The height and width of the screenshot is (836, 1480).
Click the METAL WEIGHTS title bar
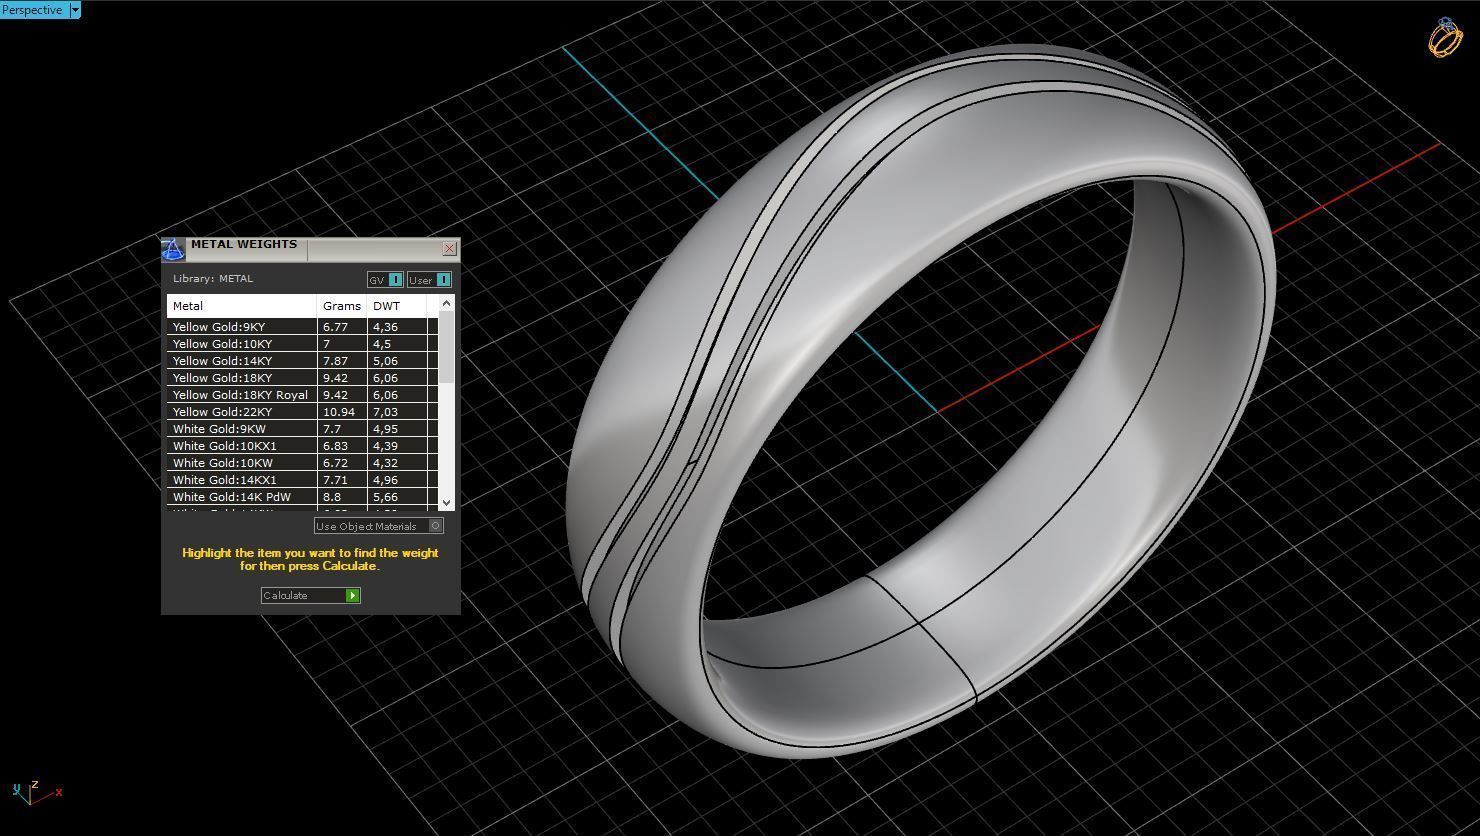point(312,248)
